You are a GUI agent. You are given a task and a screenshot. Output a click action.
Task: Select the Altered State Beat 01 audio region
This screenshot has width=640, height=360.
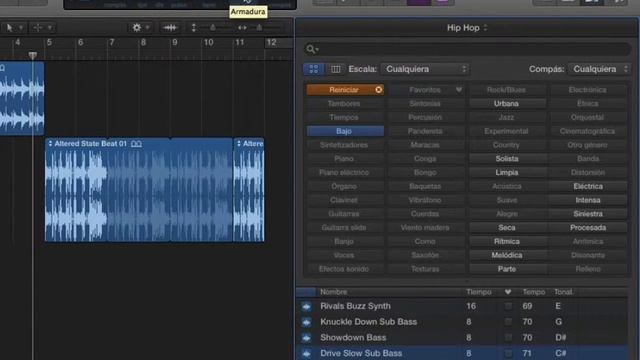139,190
